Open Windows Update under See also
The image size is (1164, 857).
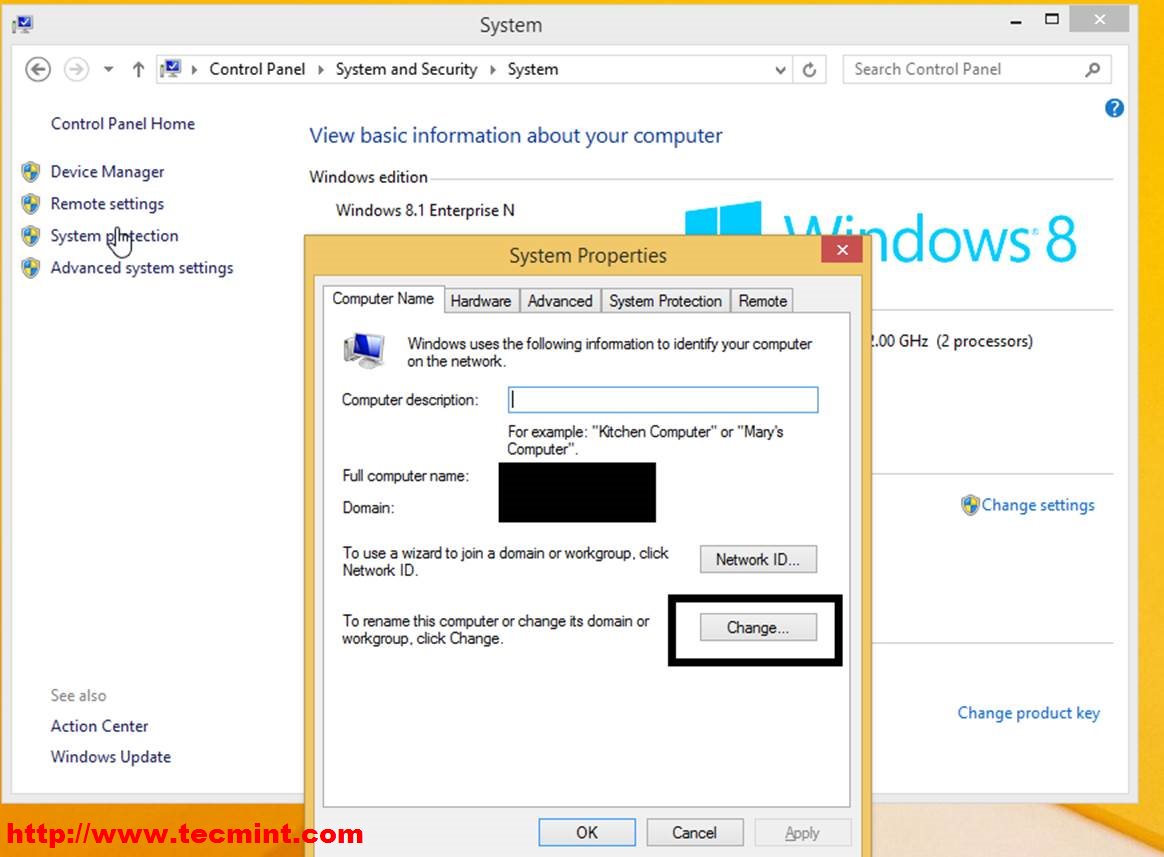pos(111,757)
